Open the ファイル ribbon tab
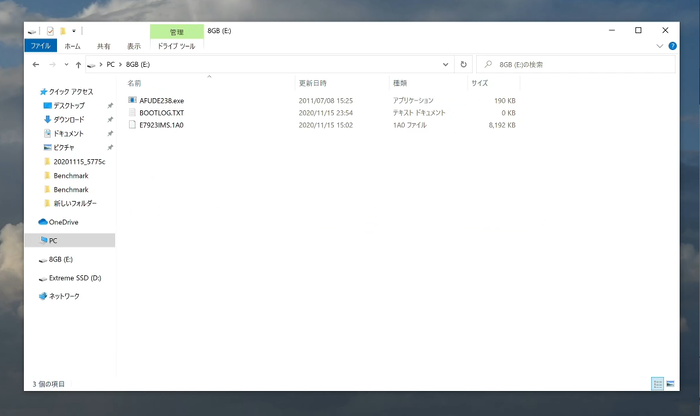700x416 pixels. (41, 46)
